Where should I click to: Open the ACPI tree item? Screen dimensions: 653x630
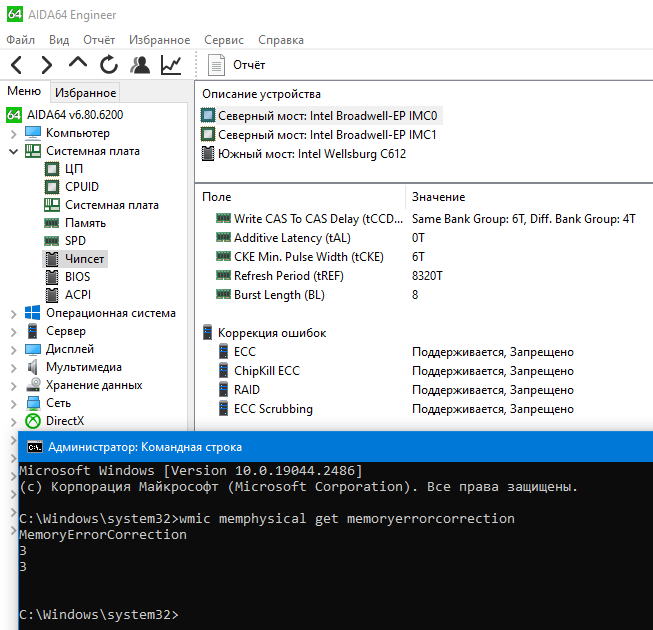pyautogui.click(x=78, y=294)
